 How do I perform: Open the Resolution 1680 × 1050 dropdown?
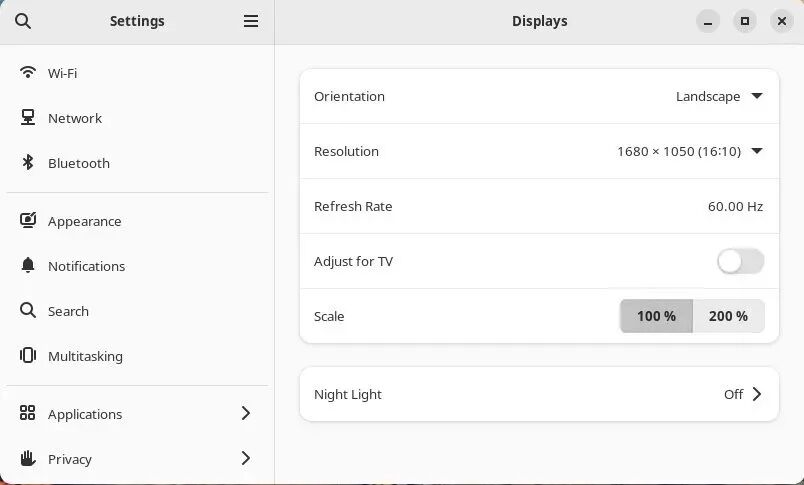(x=690, y=151)
